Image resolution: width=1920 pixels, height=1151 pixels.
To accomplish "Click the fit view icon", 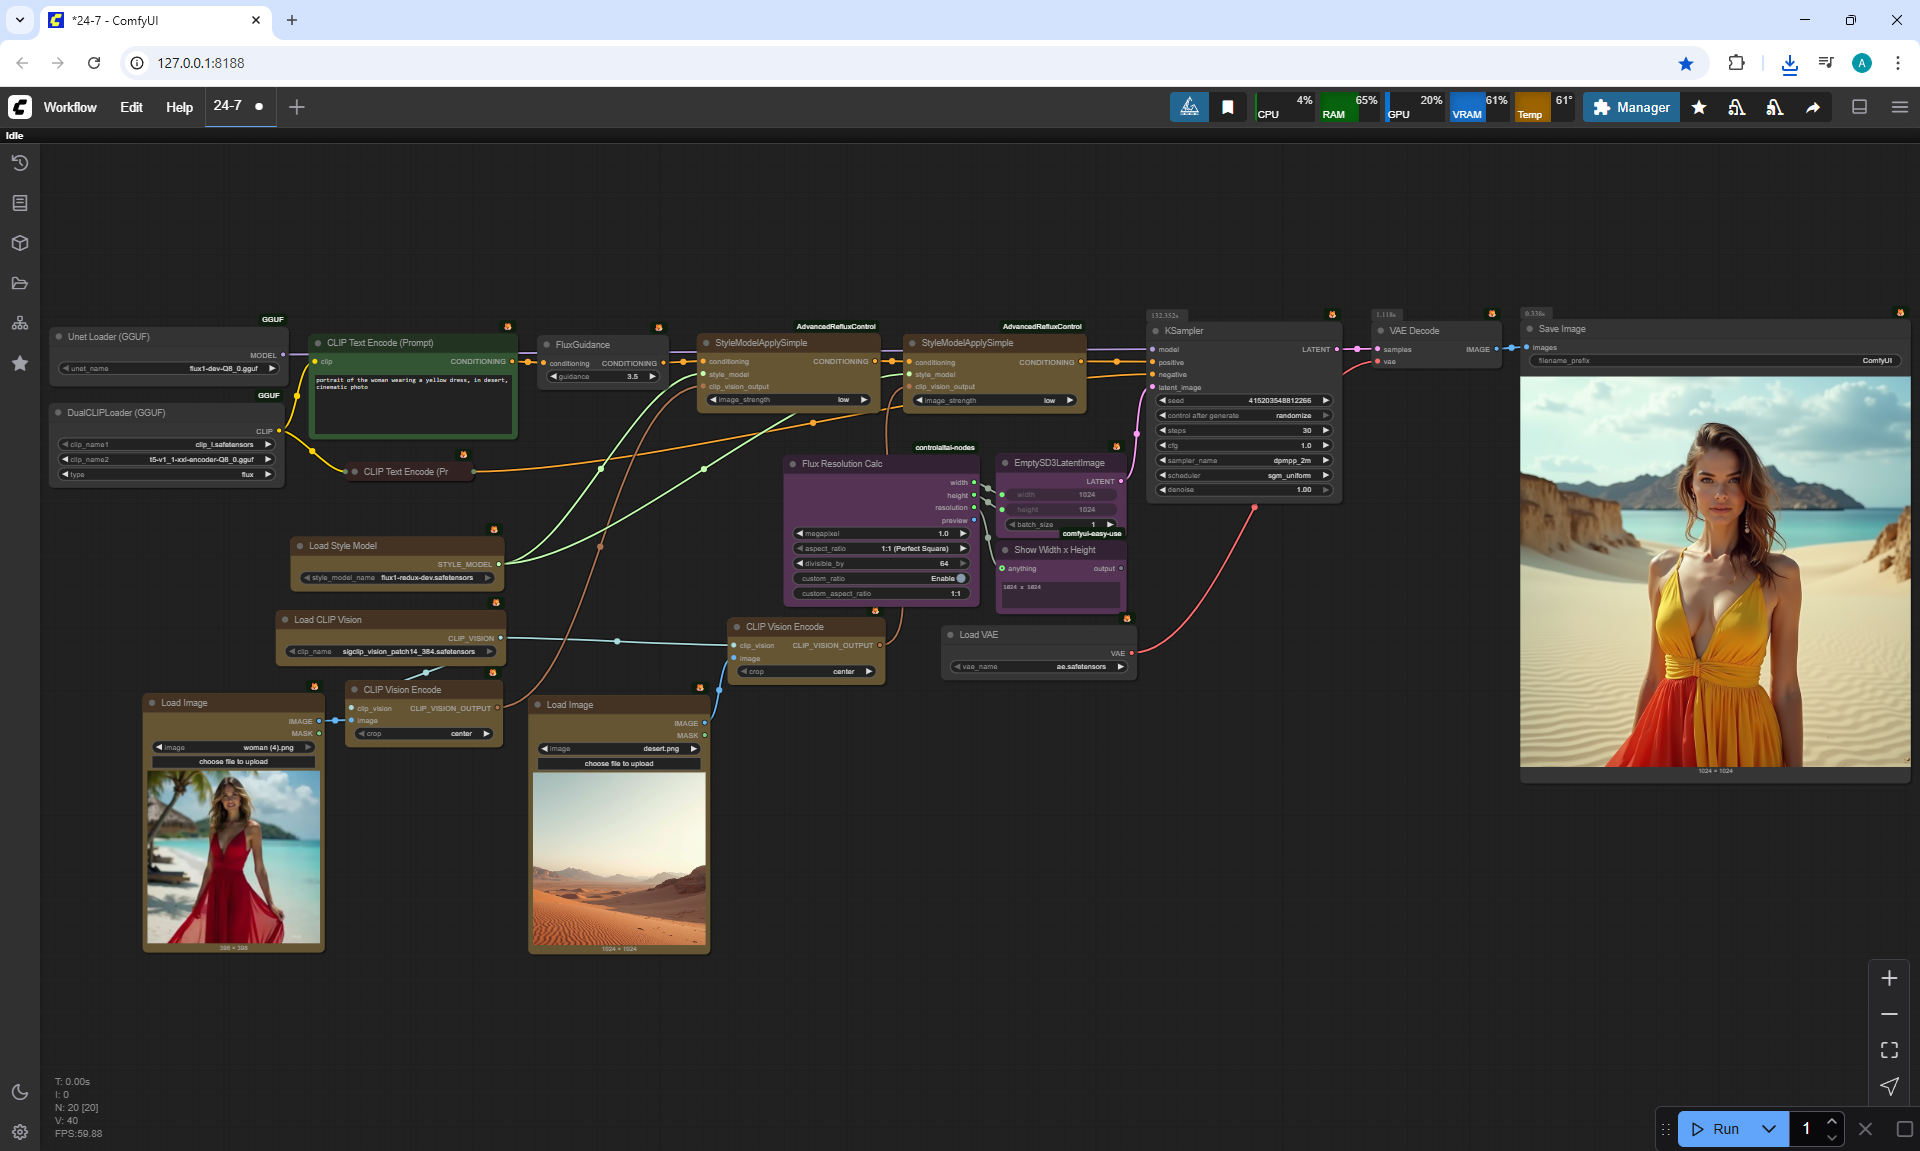I will 1889,1050.
